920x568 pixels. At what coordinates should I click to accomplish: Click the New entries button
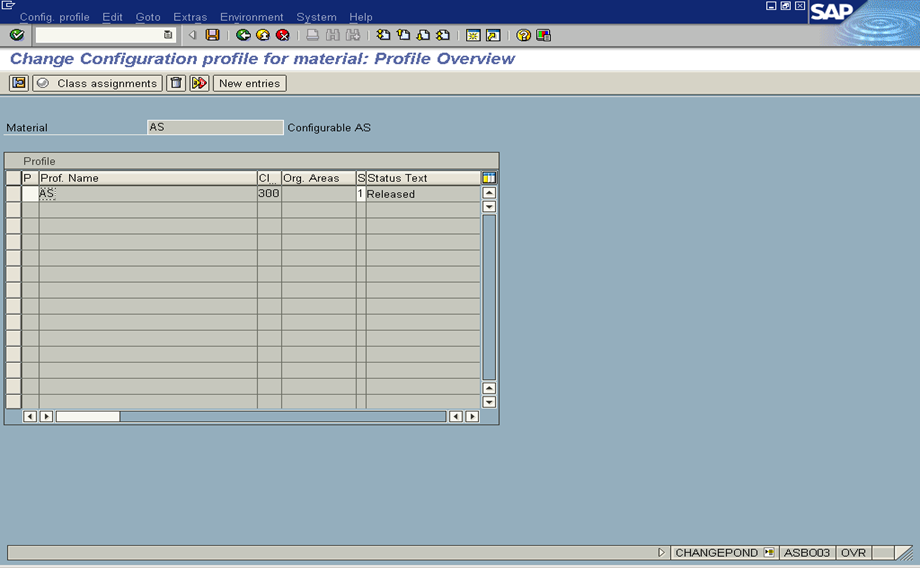tap(249, 83)
